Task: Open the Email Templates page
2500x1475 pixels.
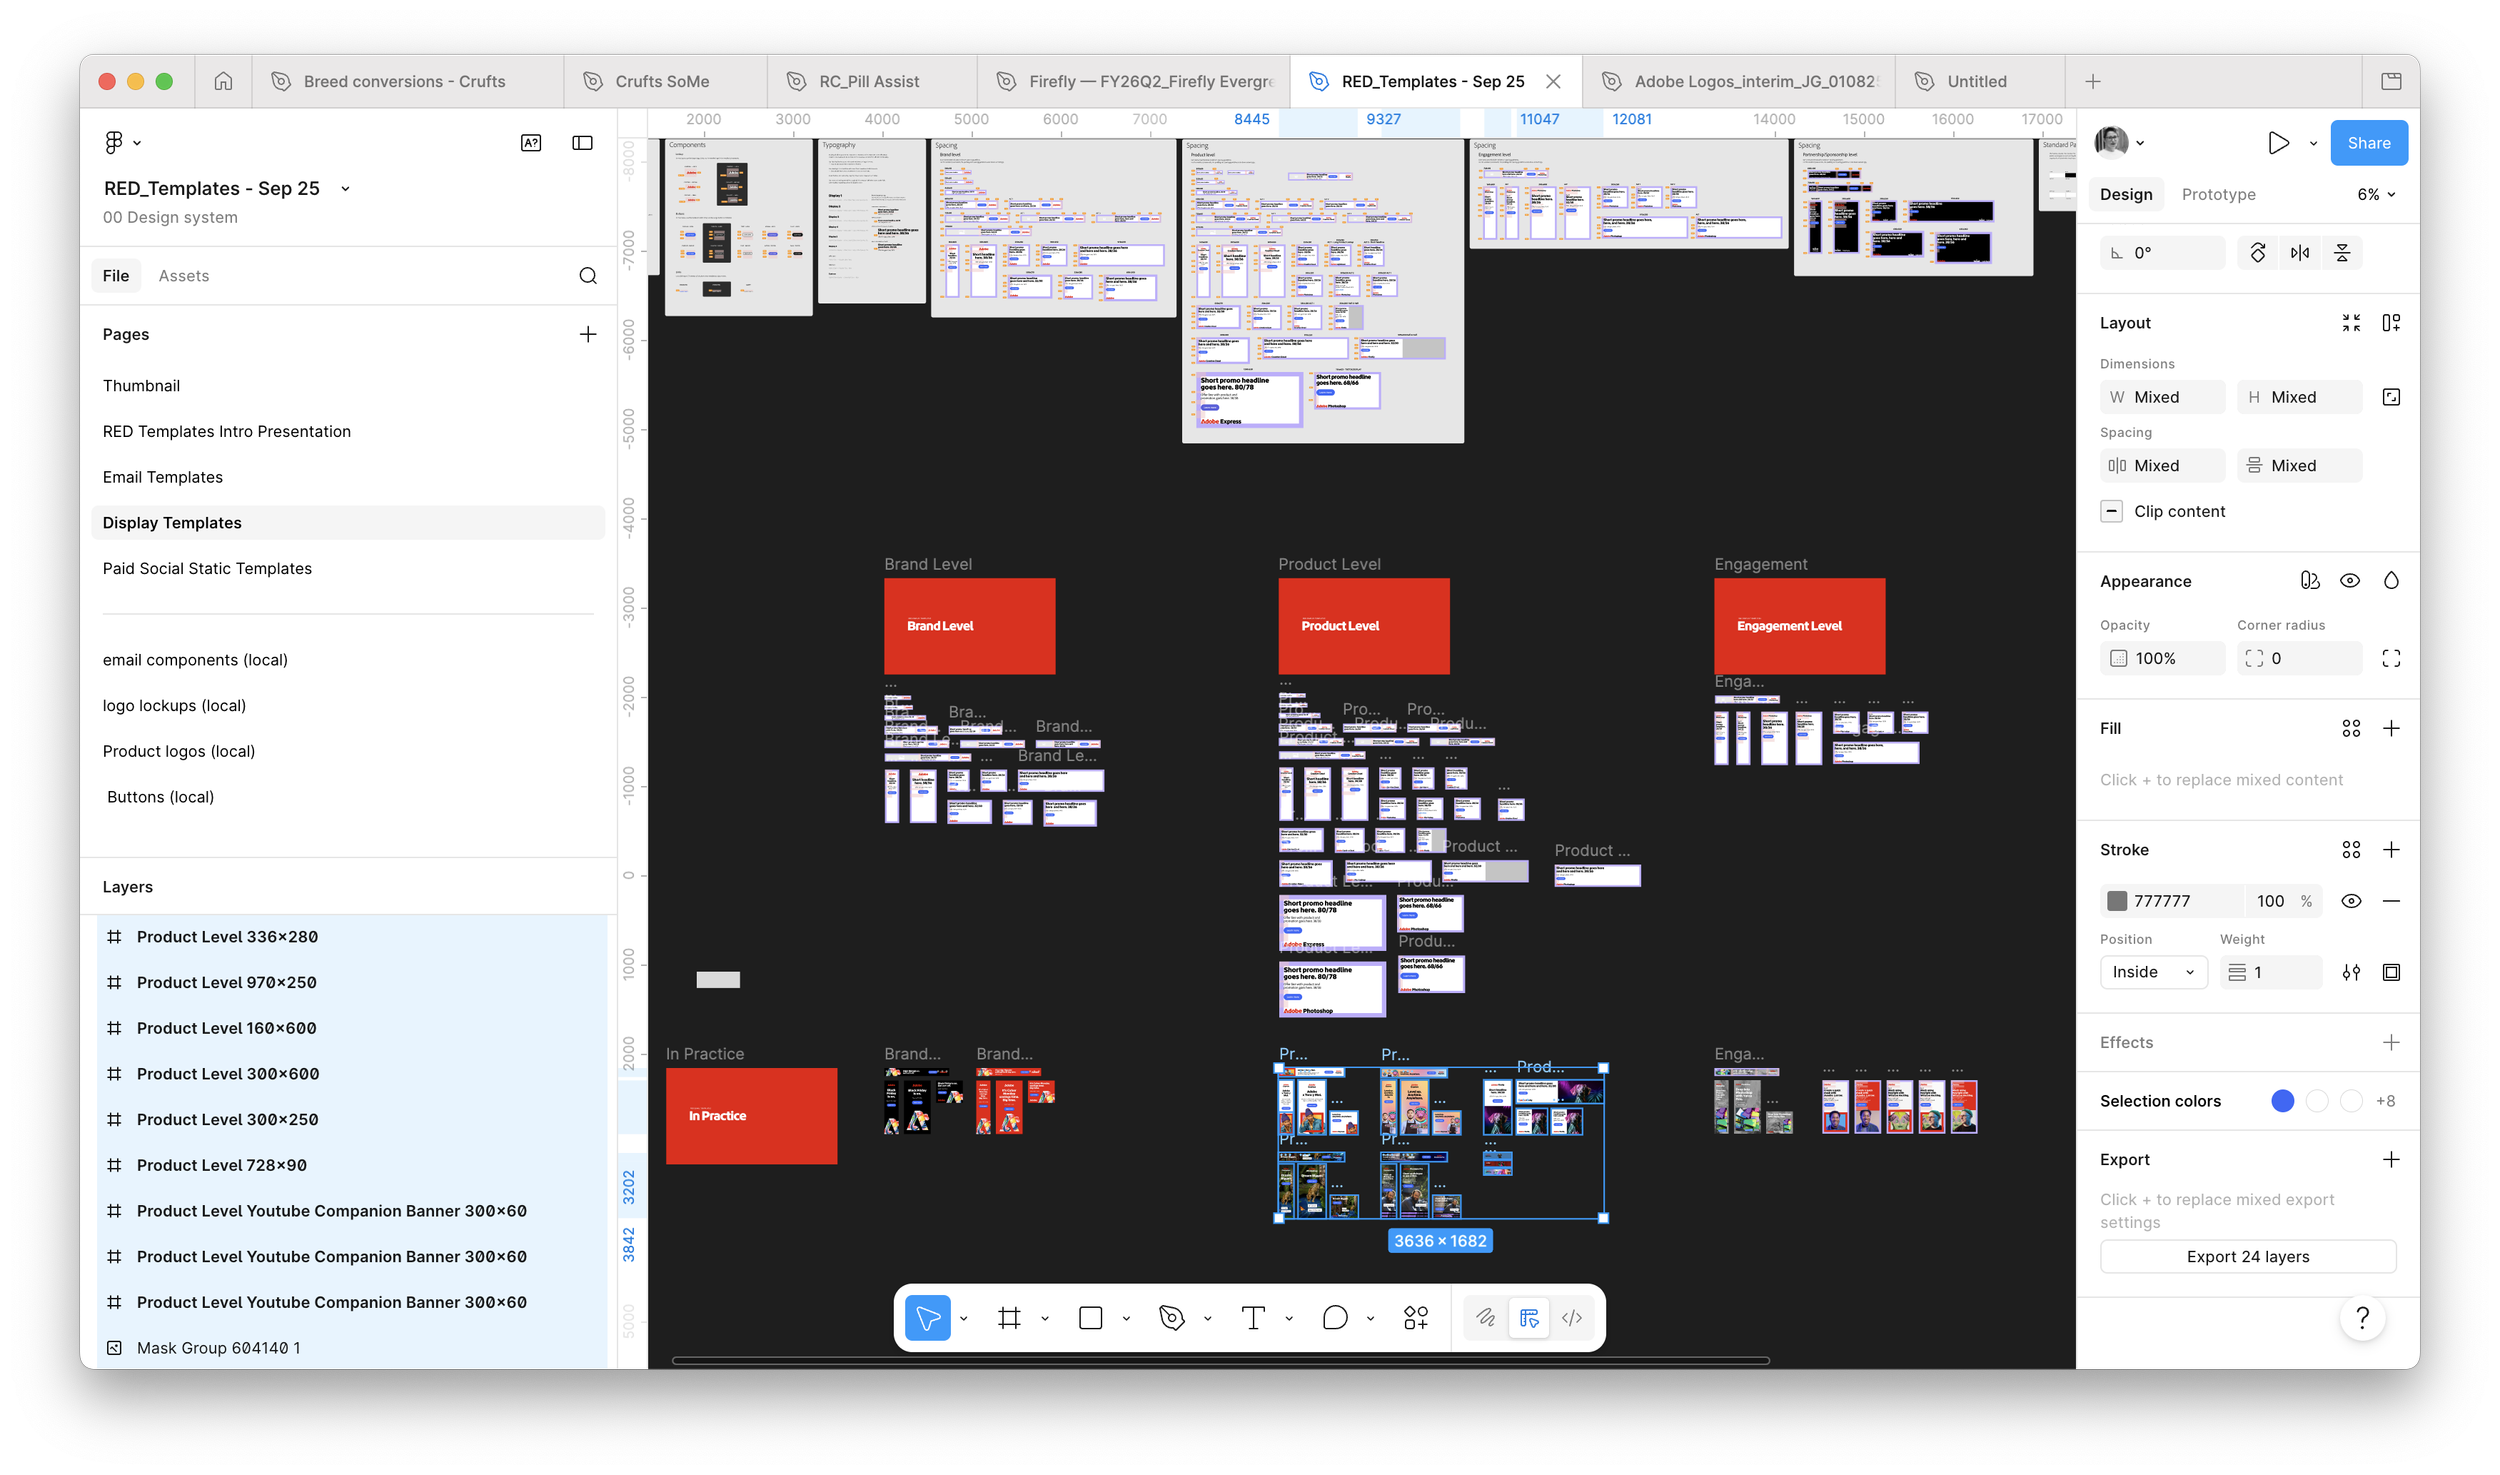Action: coord(163,477)
